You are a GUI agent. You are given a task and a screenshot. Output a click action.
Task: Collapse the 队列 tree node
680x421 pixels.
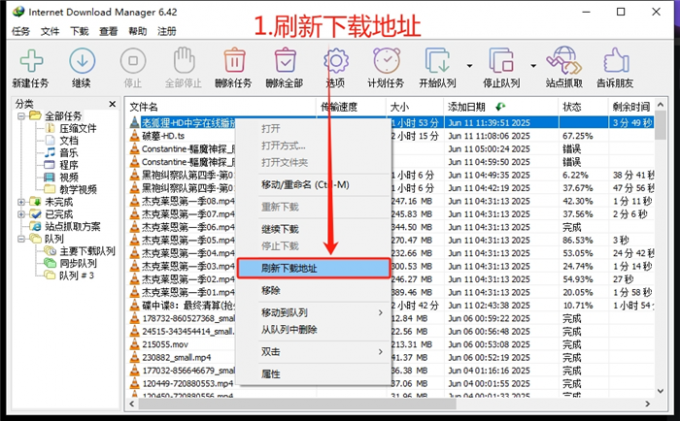point(21,238)
